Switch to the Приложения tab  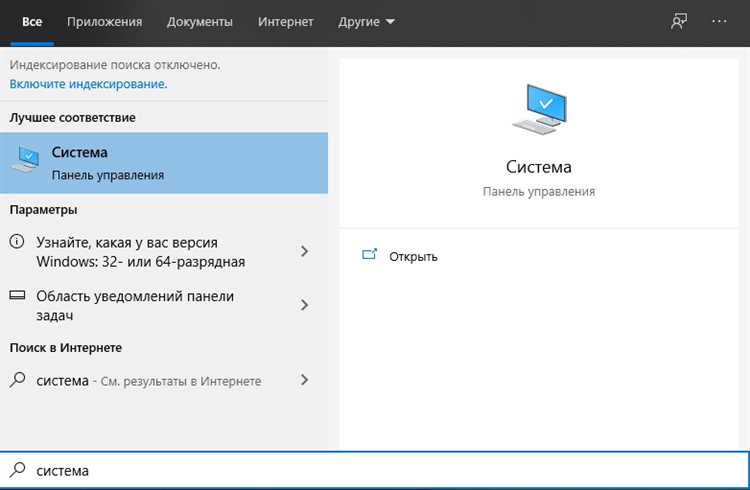pyautogui.click(x=104, y=22)
